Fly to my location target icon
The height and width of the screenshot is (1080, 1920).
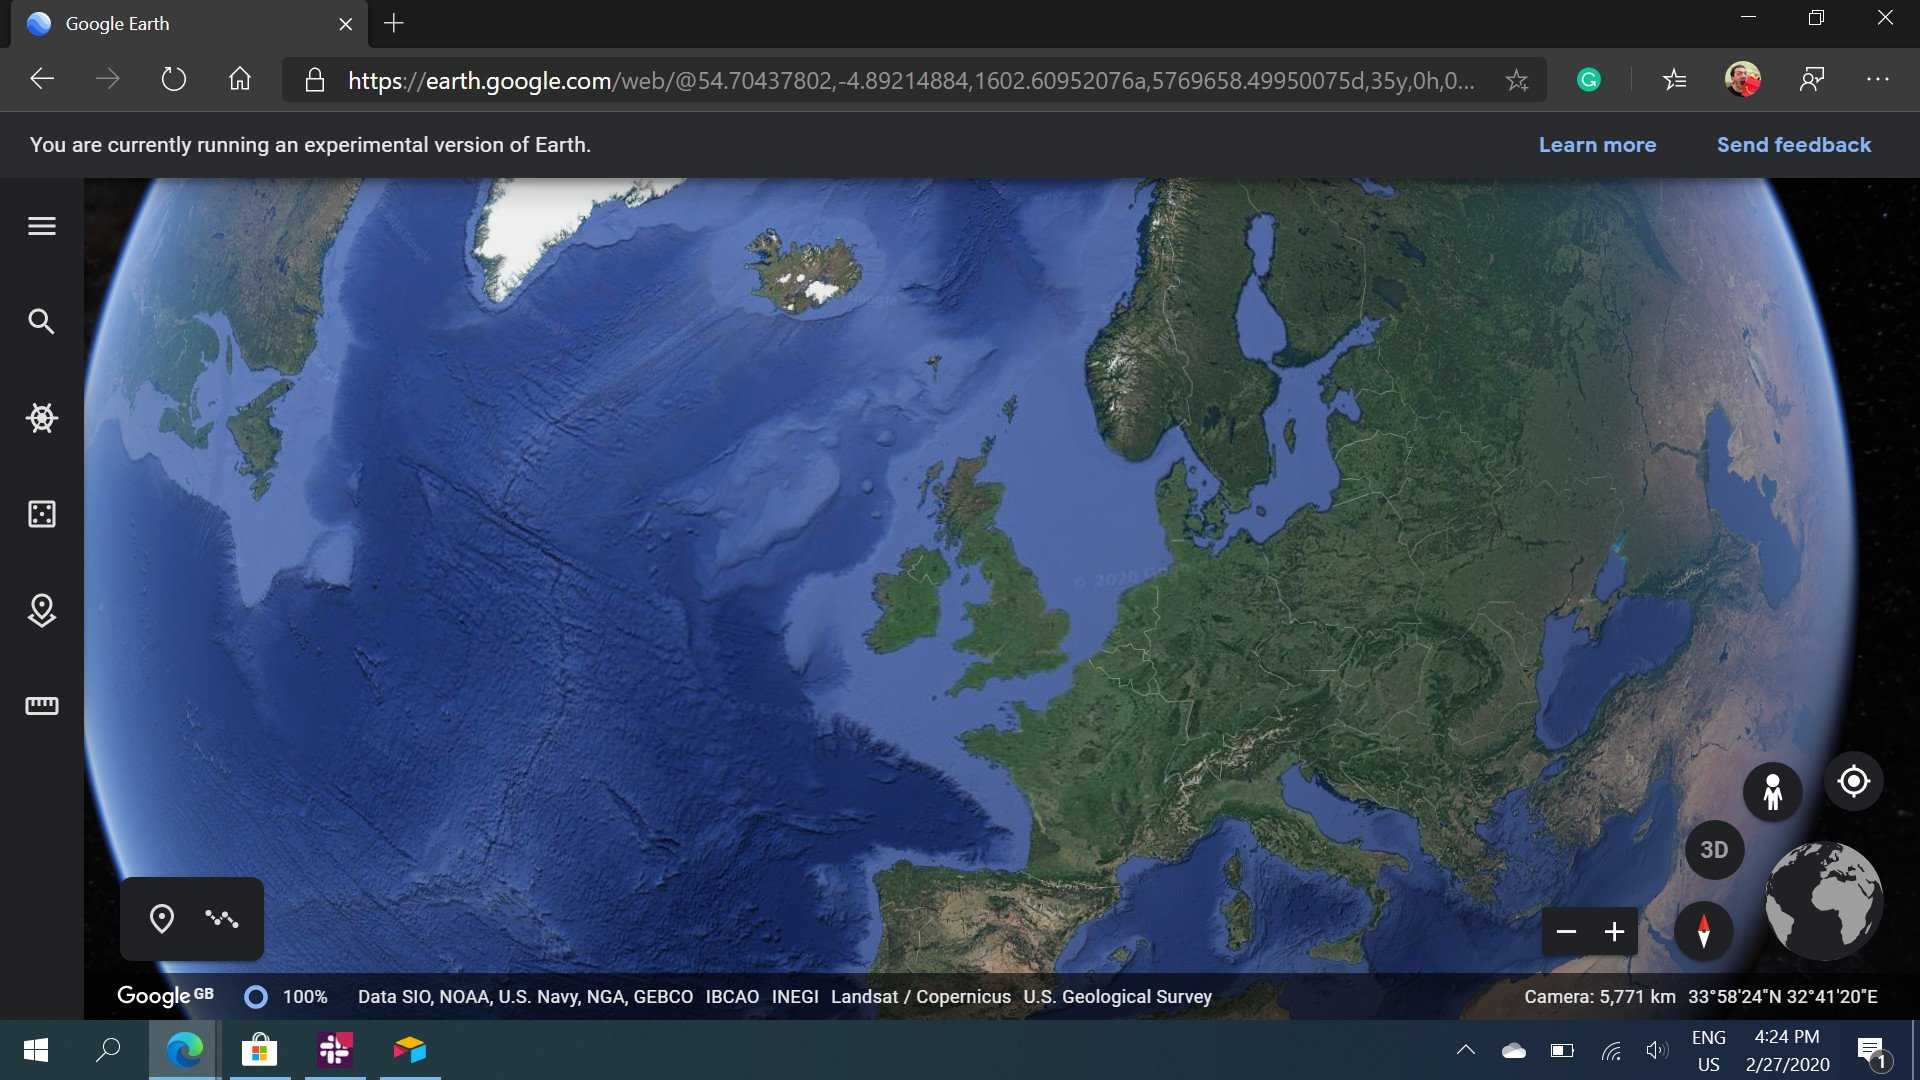pyautogui.click(x=1853, y=781)
